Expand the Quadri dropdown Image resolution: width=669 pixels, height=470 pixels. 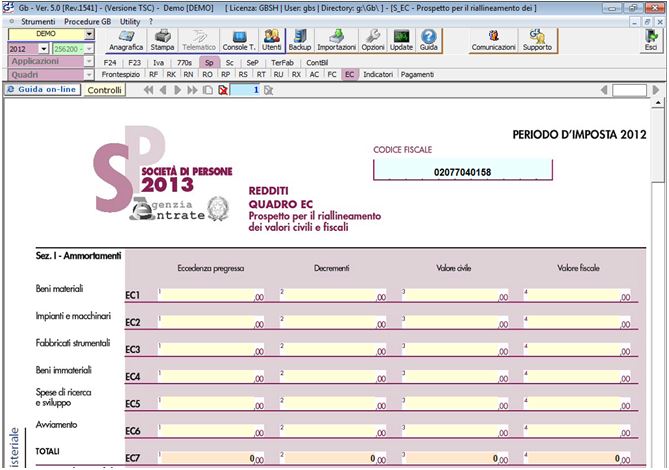(x=89, y=75)
